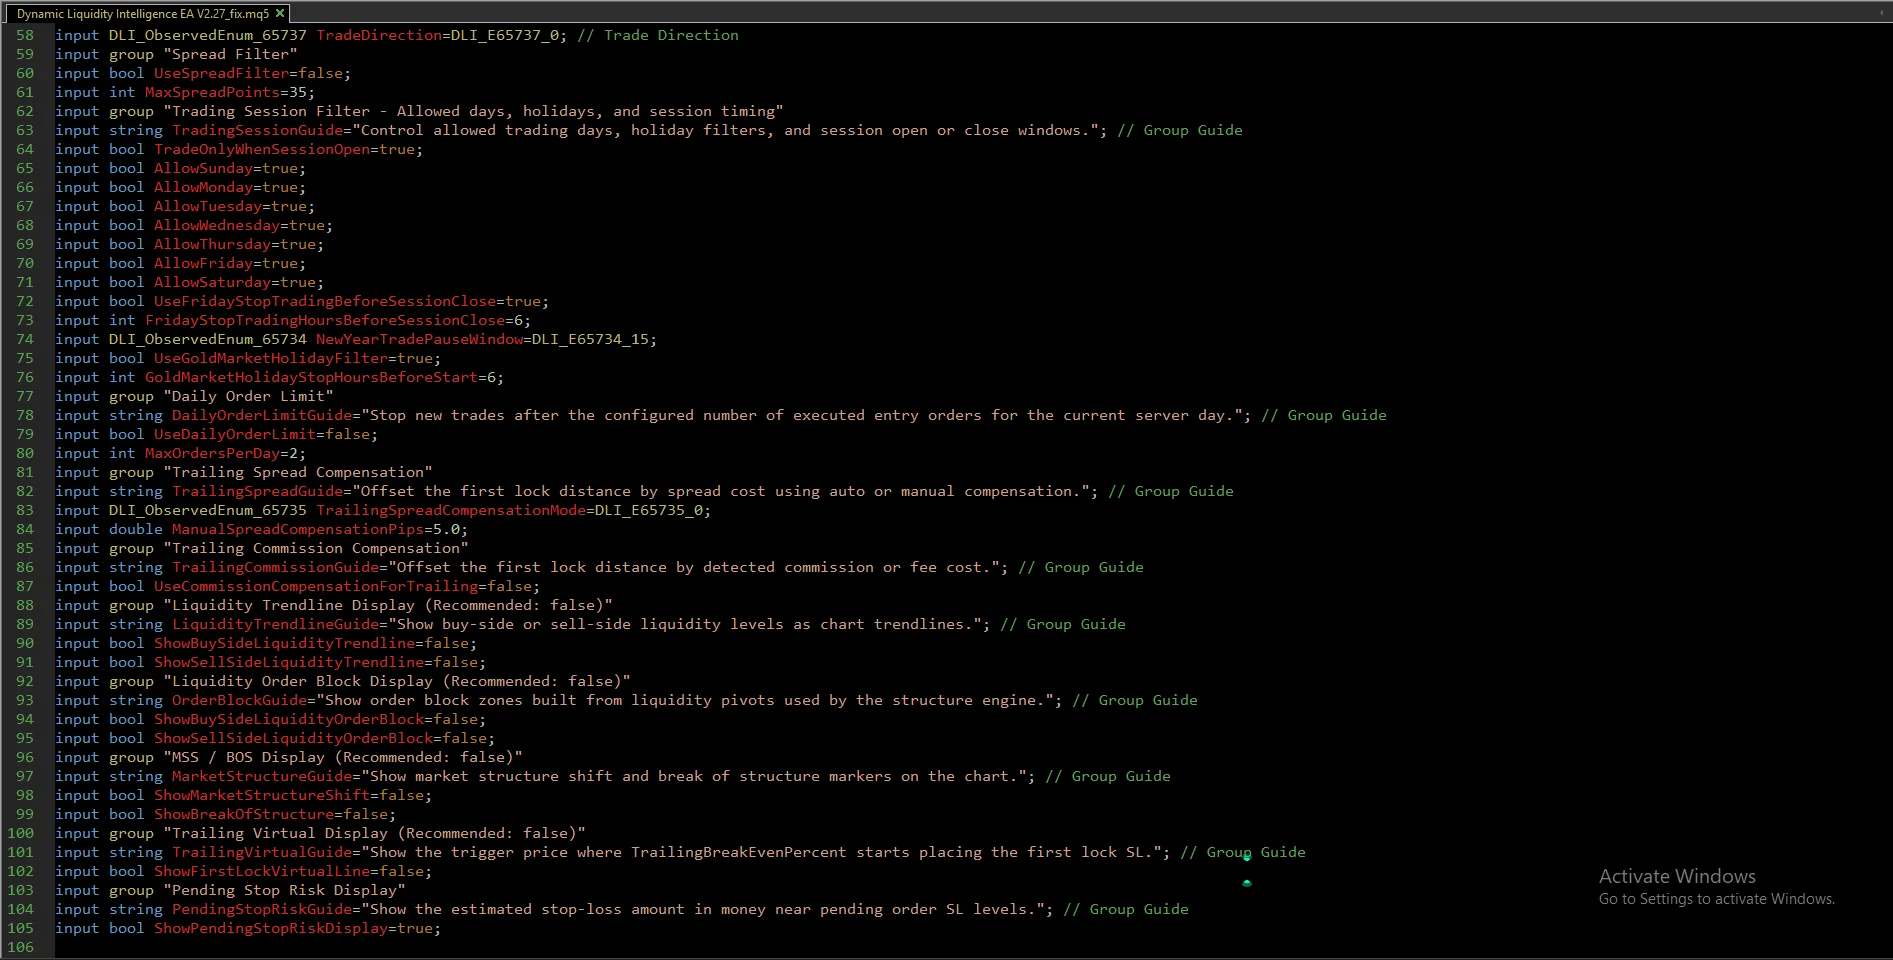
Task: Click the ShowFirstLockVirtualLine variable name
Action: [262, 871]
